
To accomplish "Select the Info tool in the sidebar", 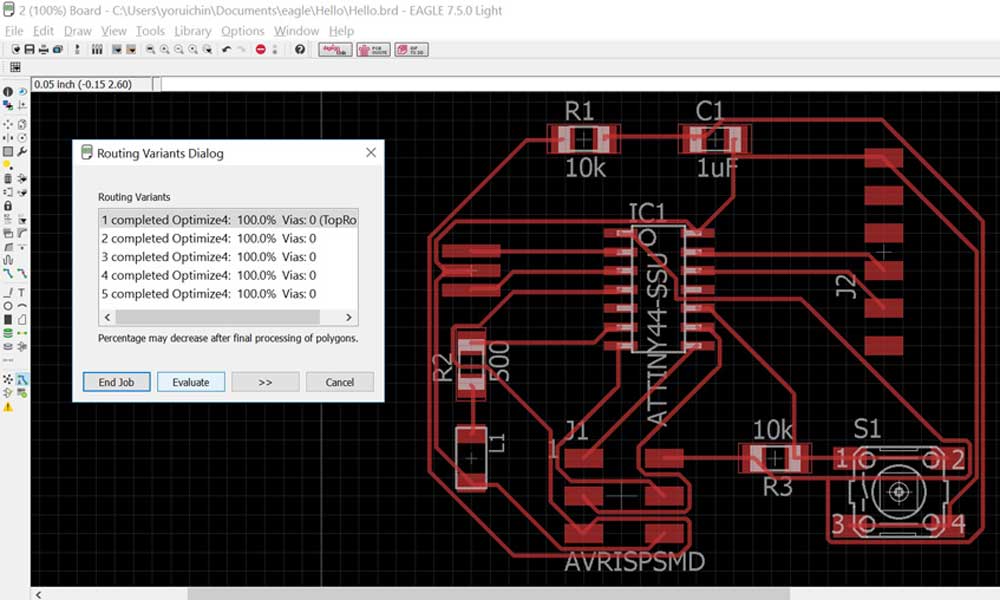I will tap(8, 91).
